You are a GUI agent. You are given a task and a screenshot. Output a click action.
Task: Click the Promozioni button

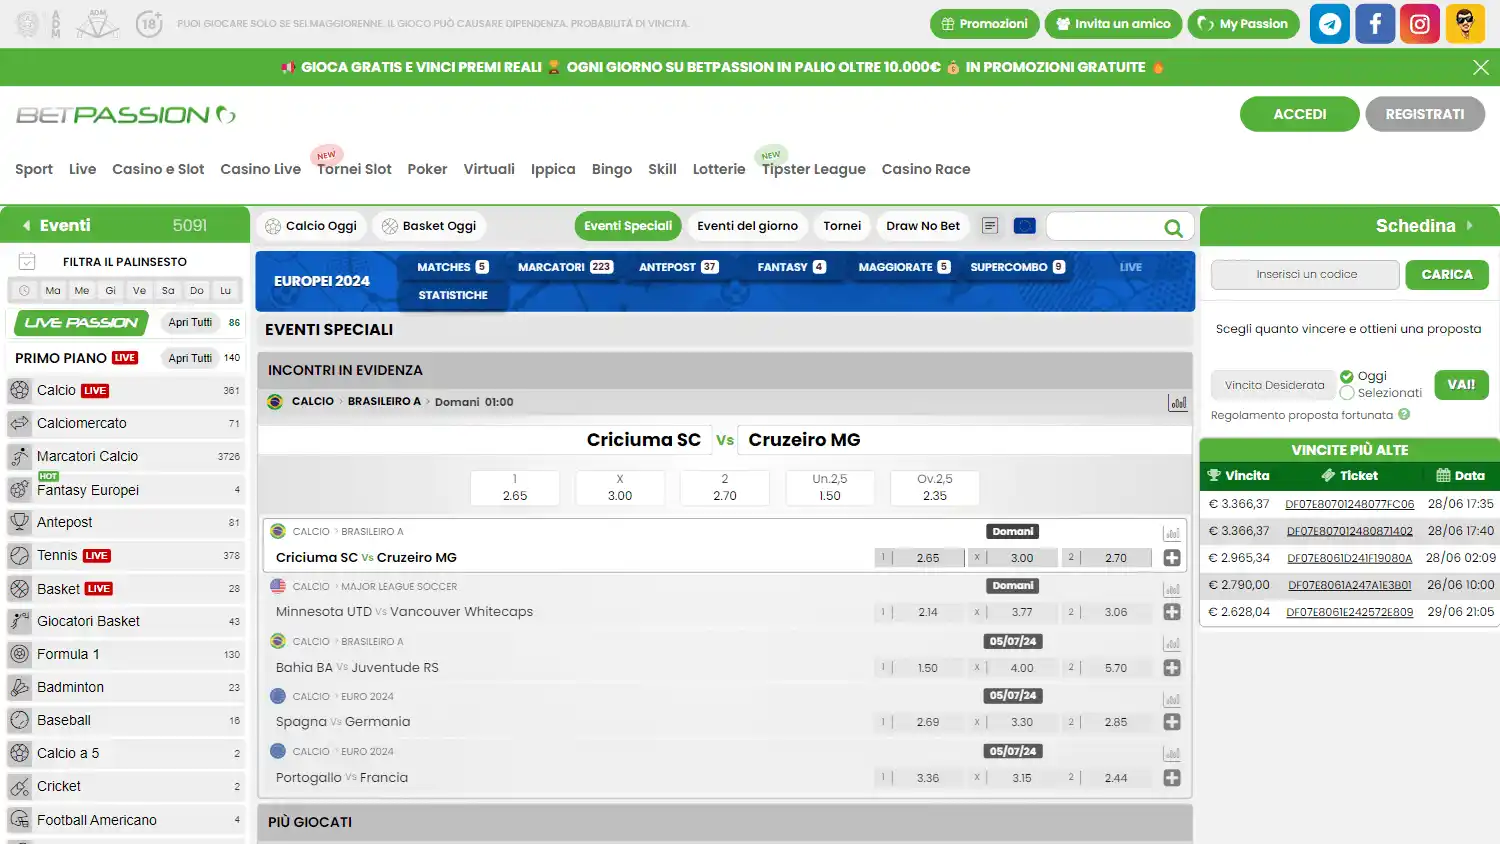985,24
